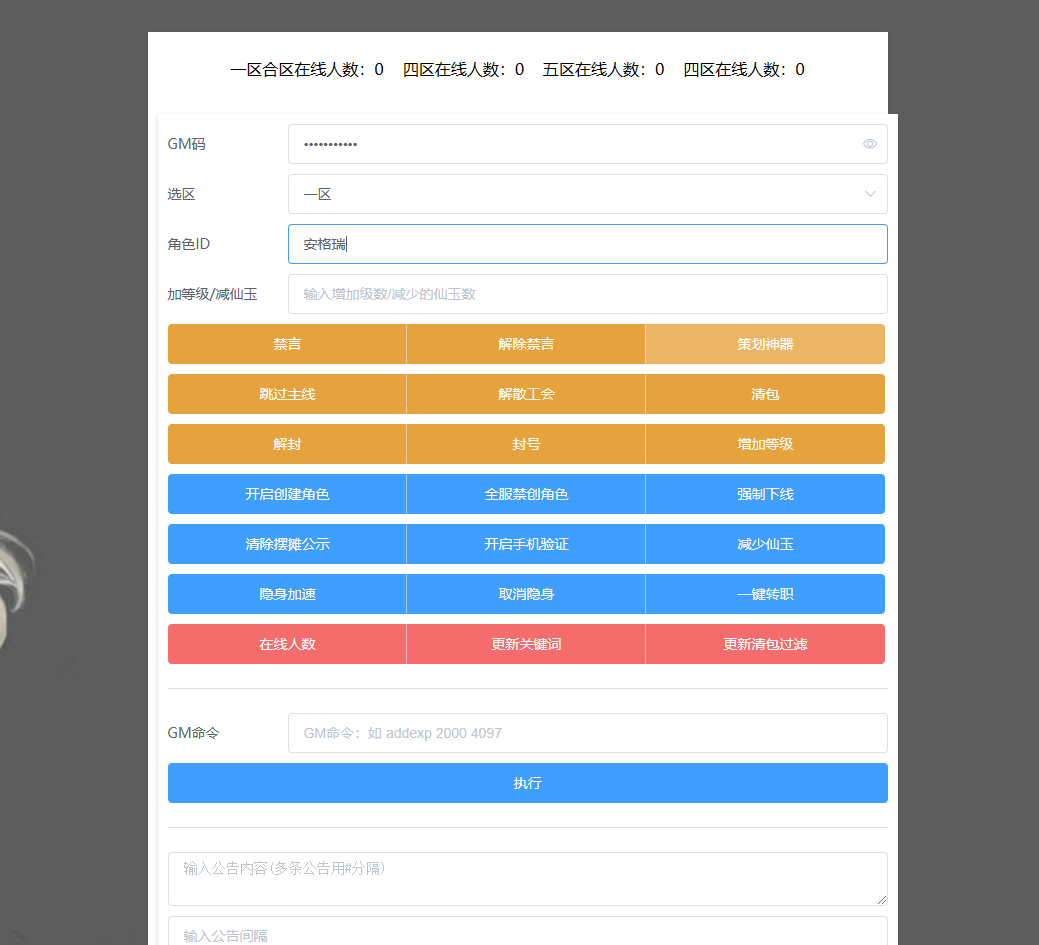The image size is (1039, 945).
Task: Toggle GM码 password visibility eye icon
Action: (869, 144)
